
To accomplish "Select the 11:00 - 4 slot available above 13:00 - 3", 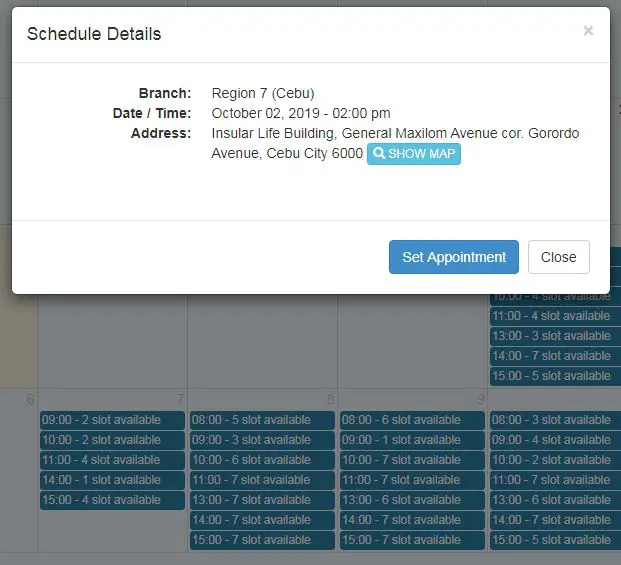I will pyautogui.click(x=555, y=316).
